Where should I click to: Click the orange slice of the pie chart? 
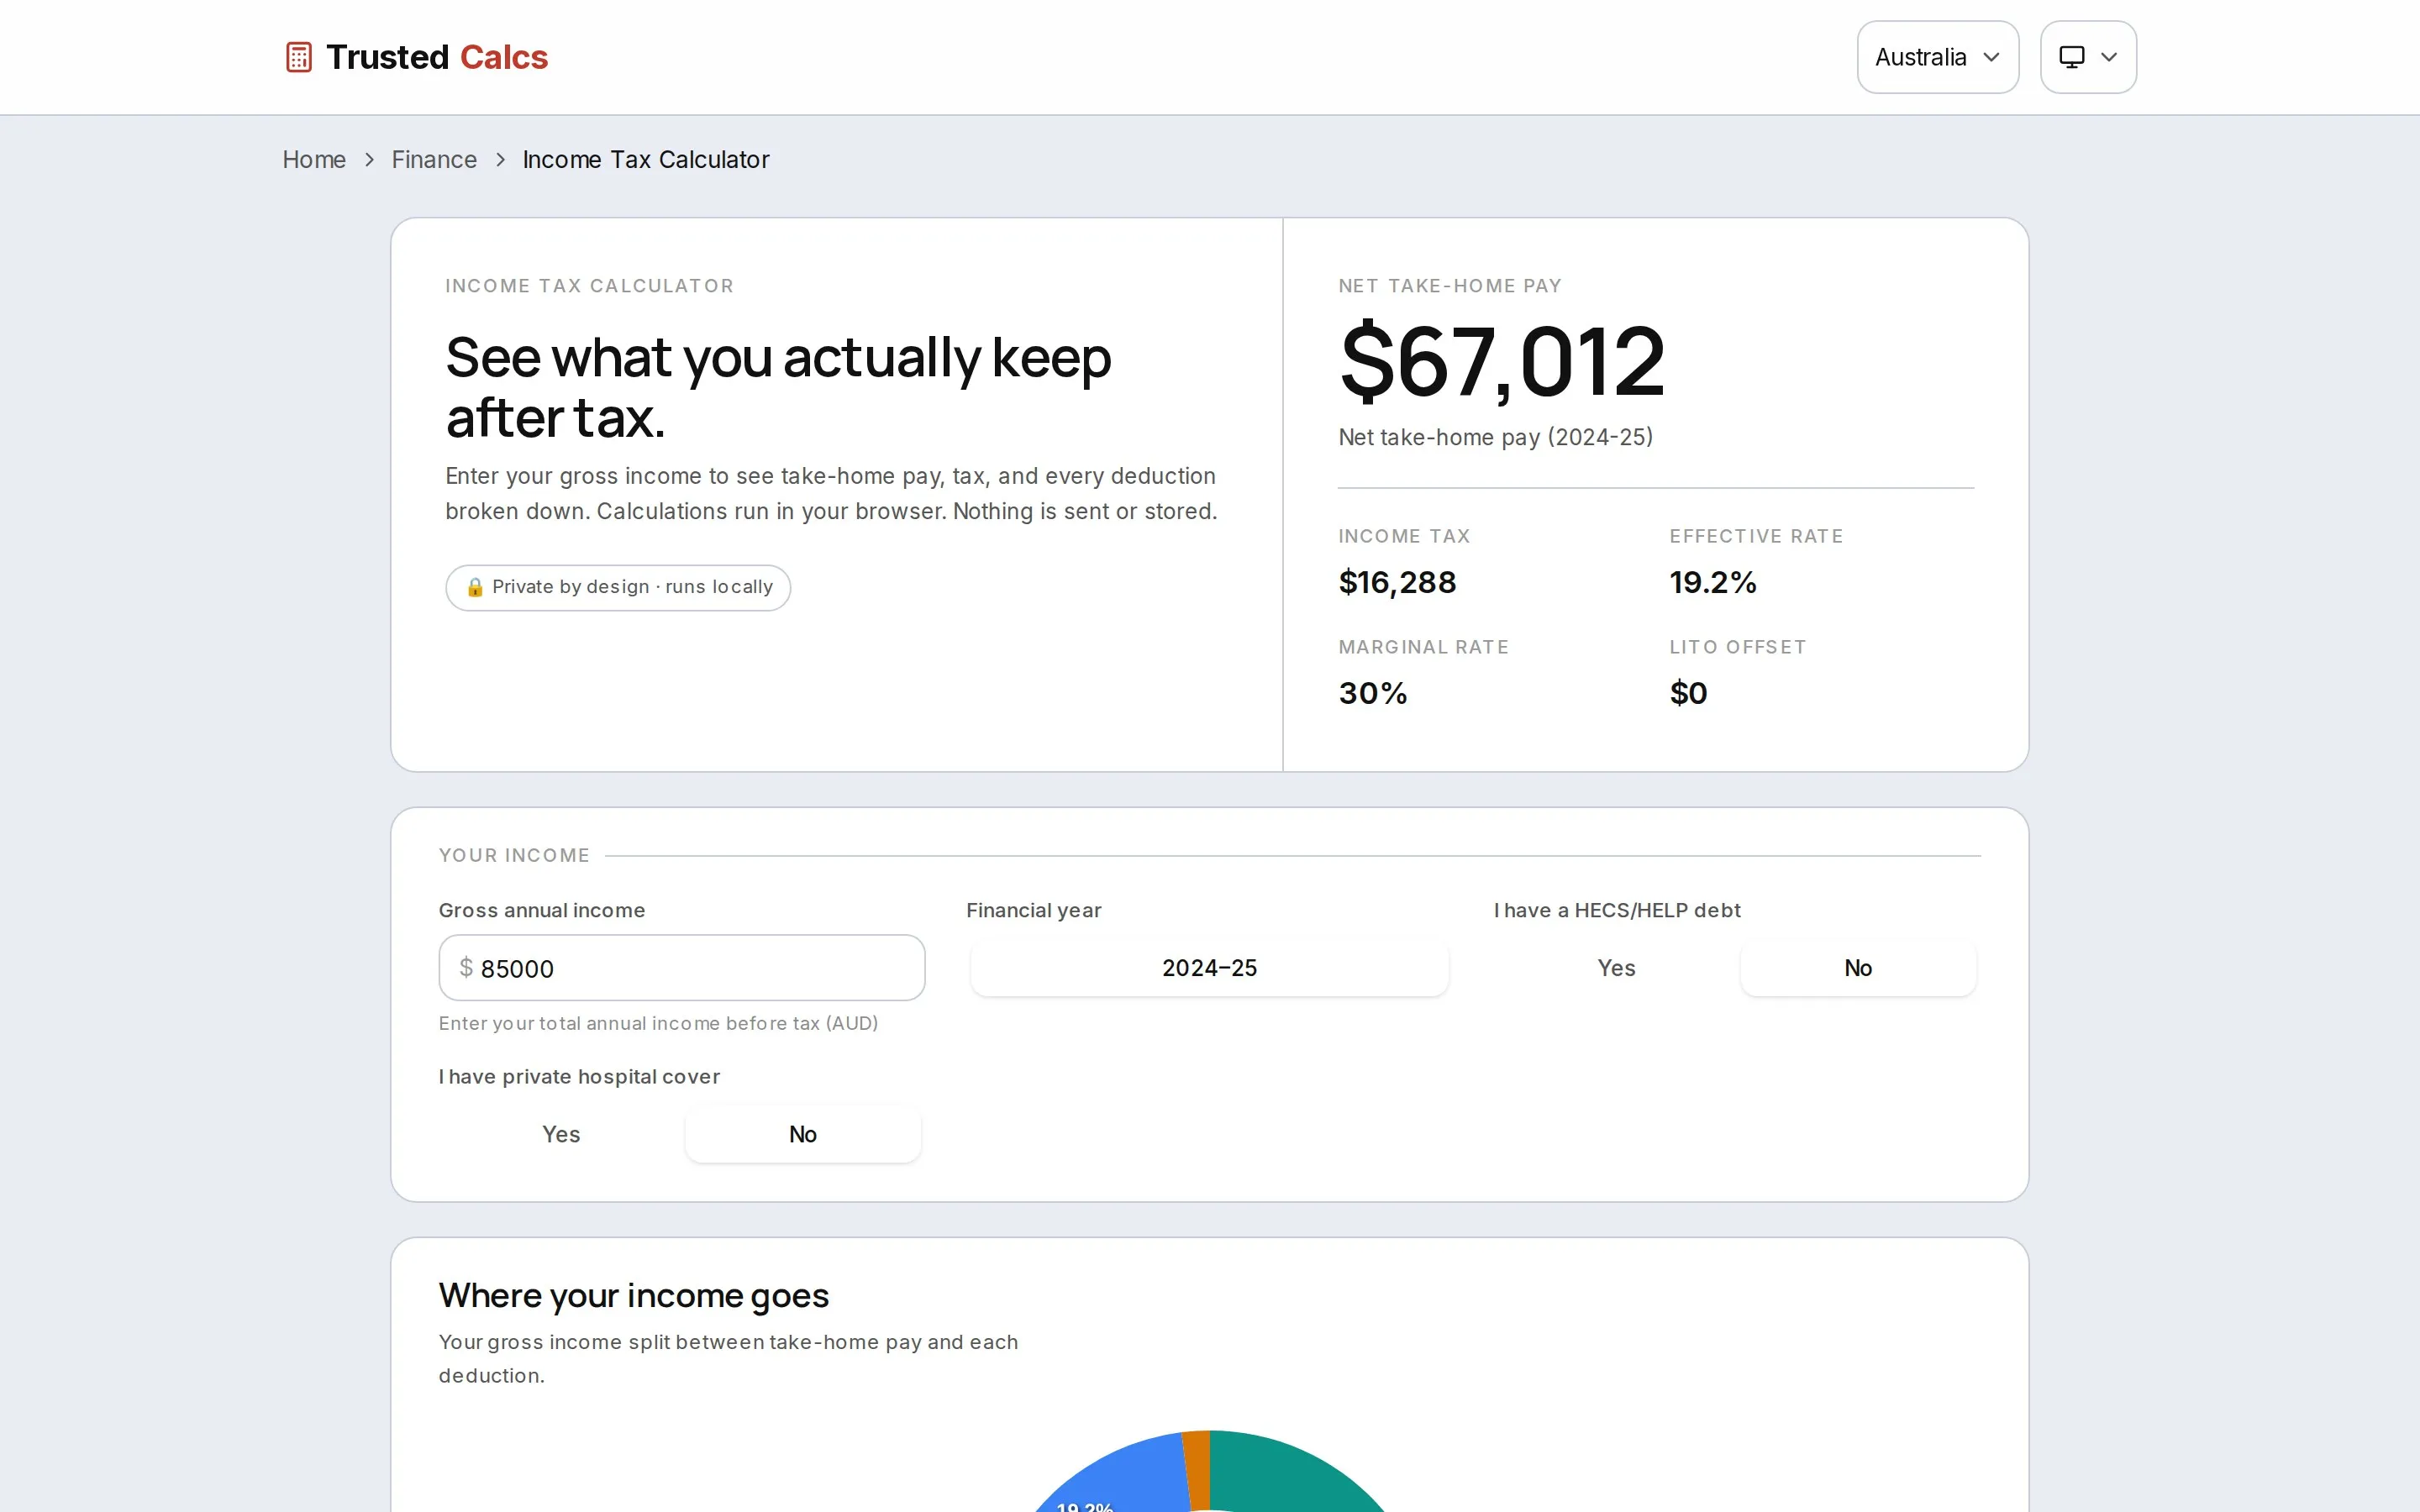click(1197, 1470)
